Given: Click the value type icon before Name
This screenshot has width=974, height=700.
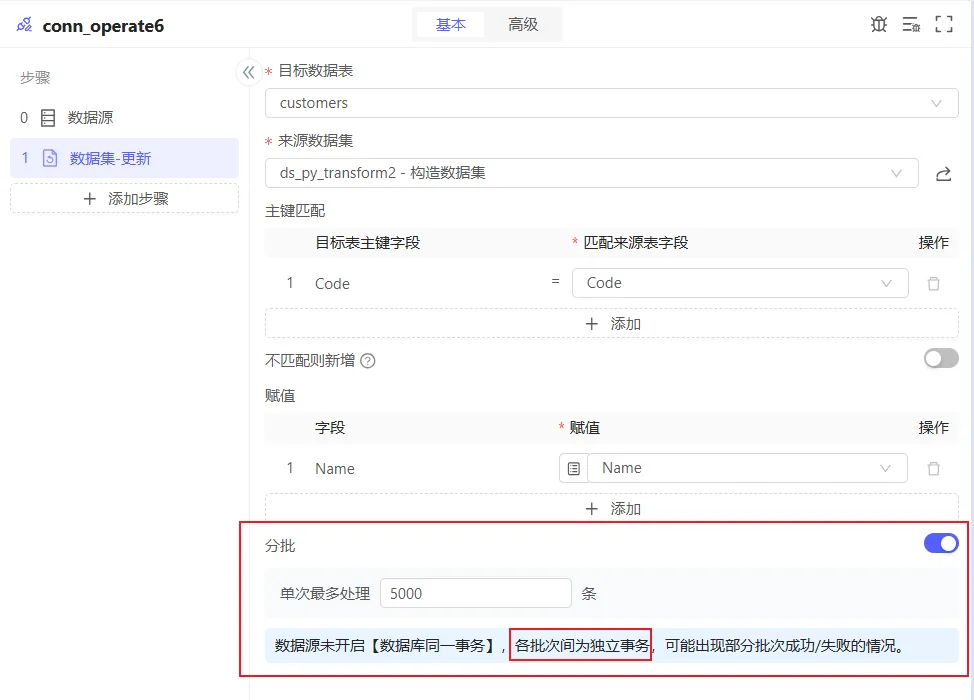Looking at the screenshot, I should pos(573,469).
